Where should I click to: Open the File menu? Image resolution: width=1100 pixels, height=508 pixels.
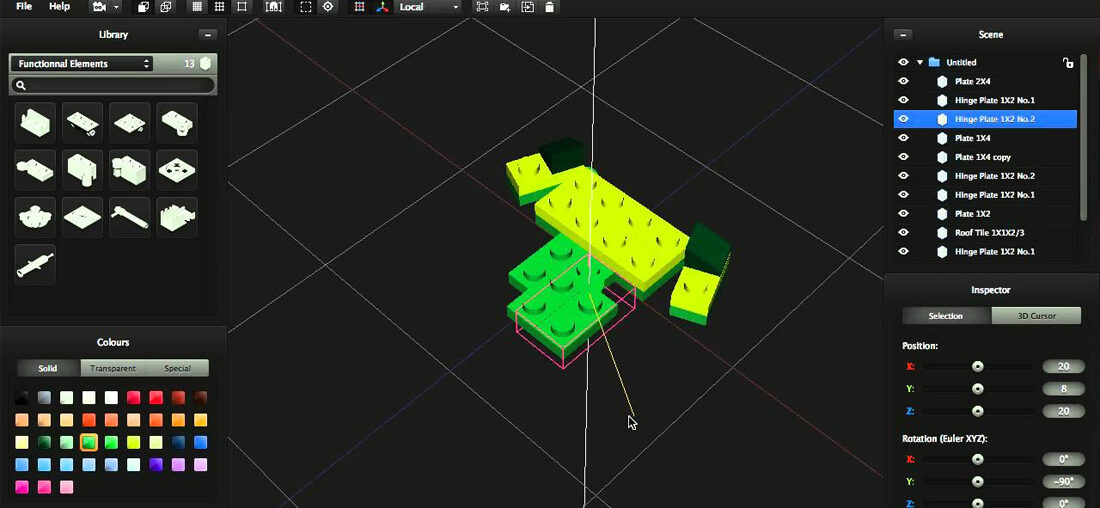(x=24, y=6)
